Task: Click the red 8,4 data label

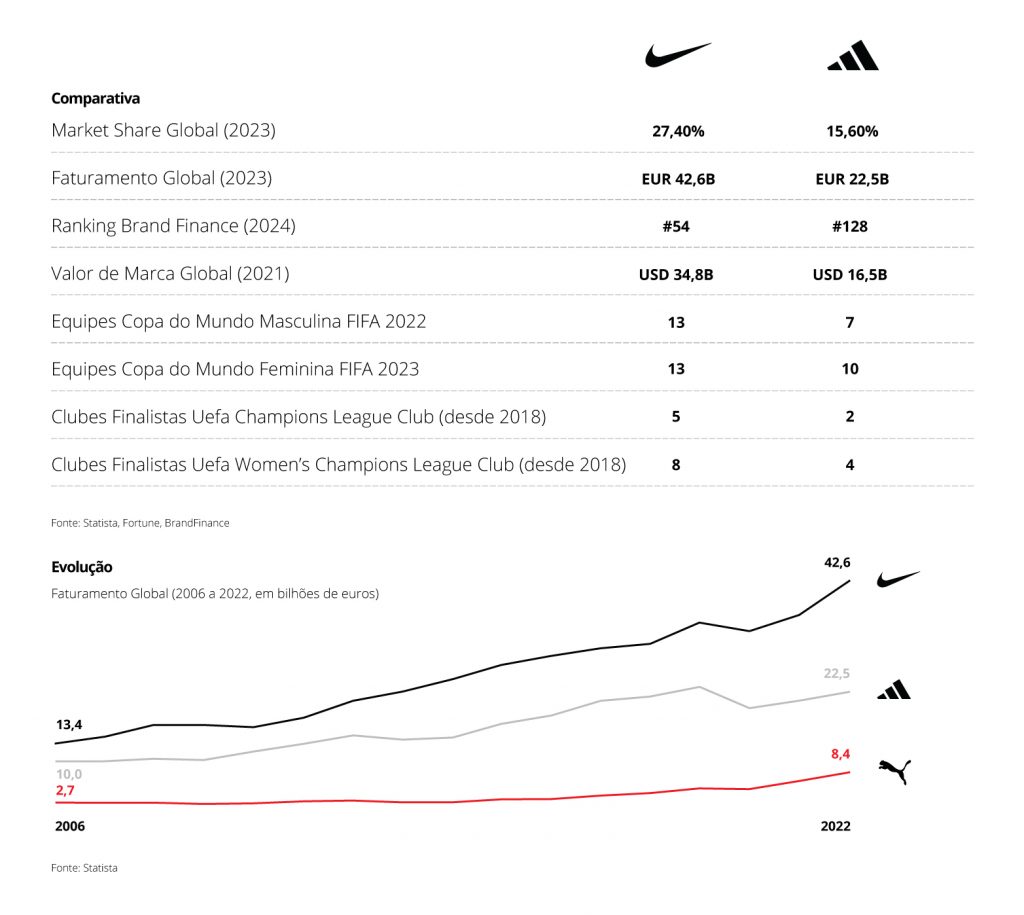Action: point(839,754)
